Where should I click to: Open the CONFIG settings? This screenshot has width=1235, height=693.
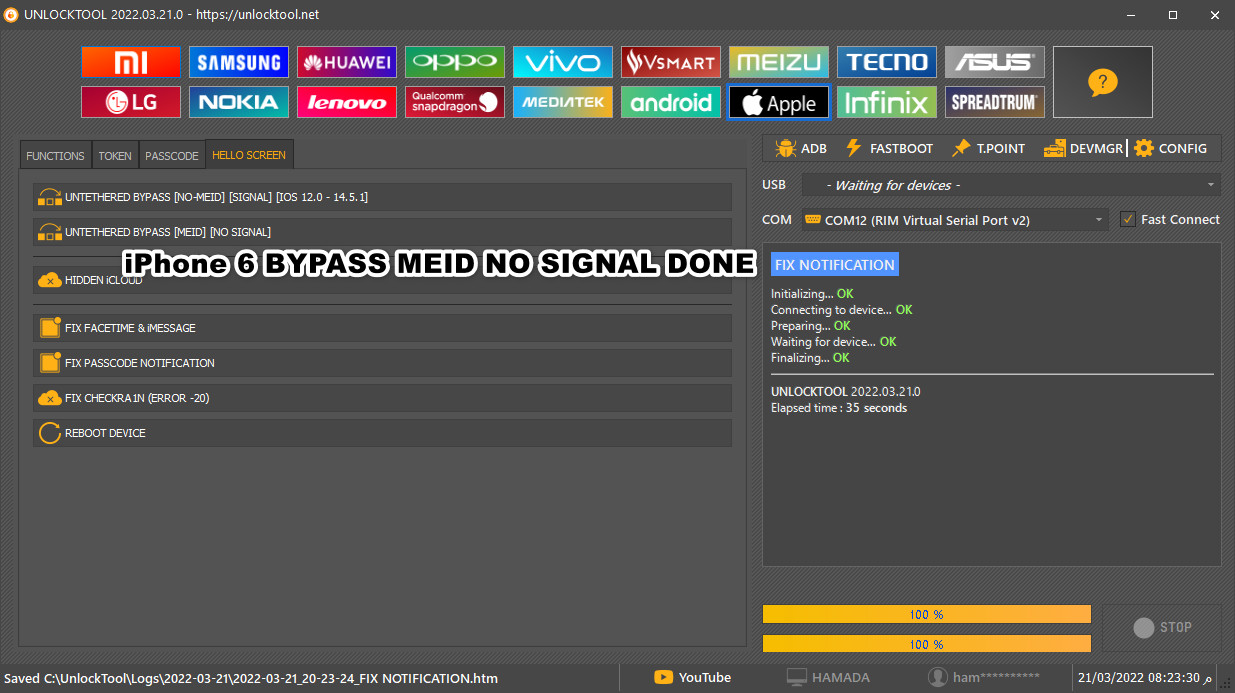[1170, 148]
